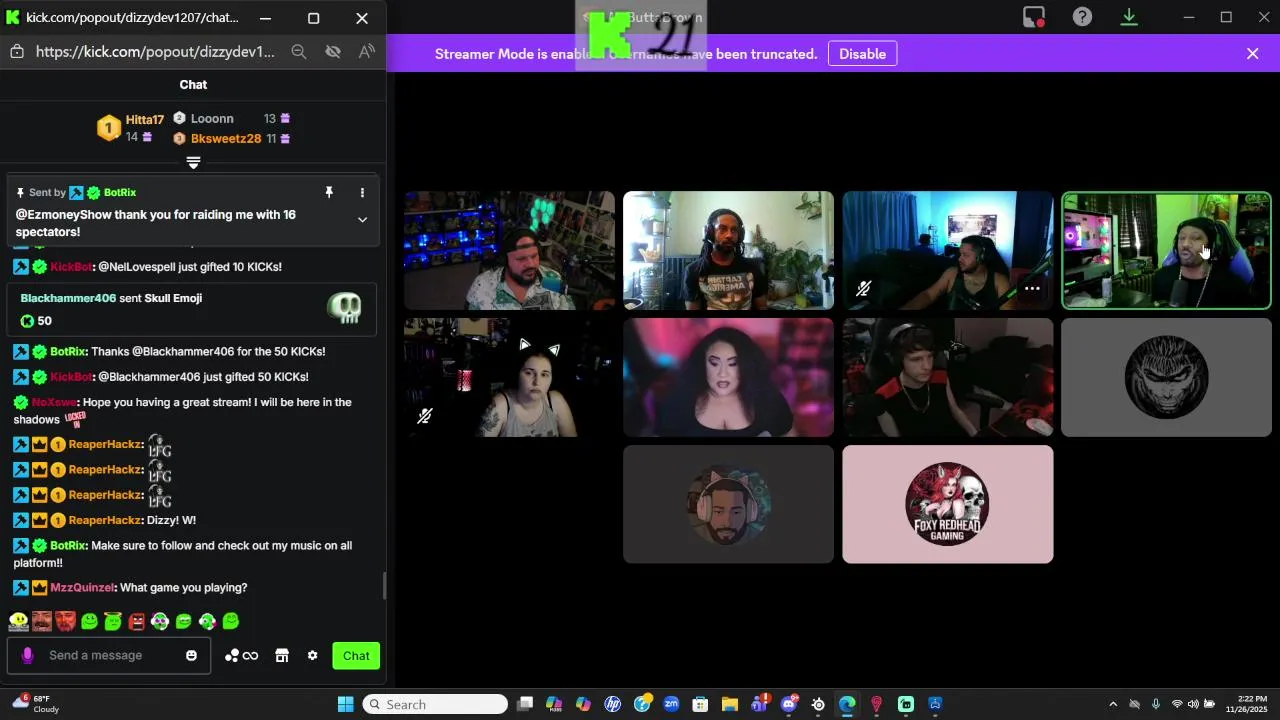
Task: Click the red-dot inbox icon at top
Action: coord(1033,17)
